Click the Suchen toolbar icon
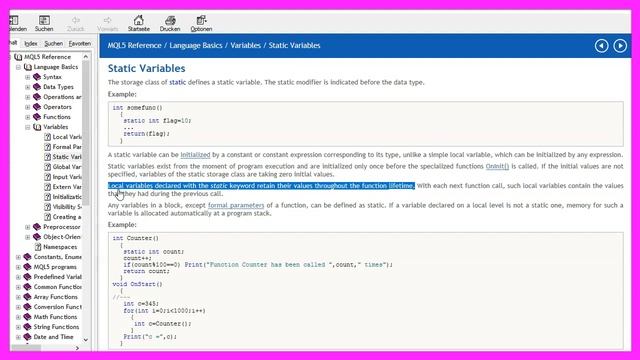 pyautogui.click(x=44, y=20)
